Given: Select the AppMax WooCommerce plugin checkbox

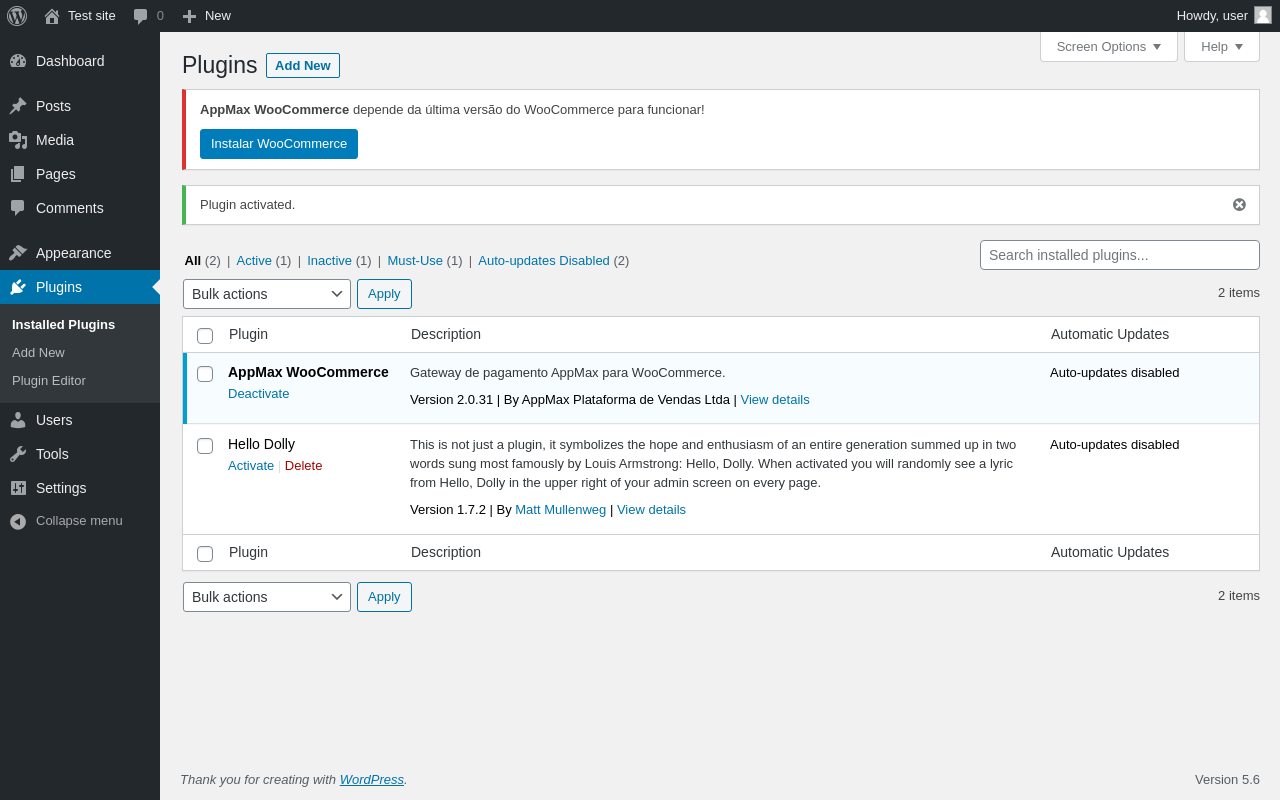Looking at the screenshot, I should (x=205, y=374).
